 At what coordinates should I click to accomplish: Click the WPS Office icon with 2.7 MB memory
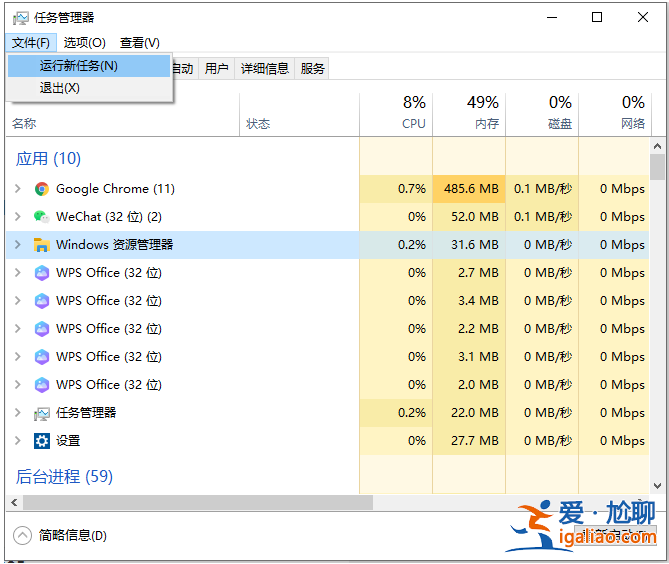click(41, 273)
